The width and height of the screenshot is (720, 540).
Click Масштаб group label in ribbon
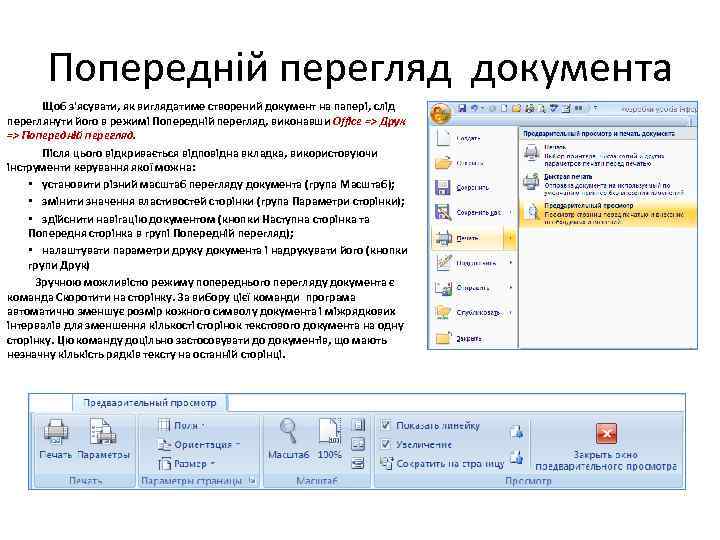[x=316, y=481]
